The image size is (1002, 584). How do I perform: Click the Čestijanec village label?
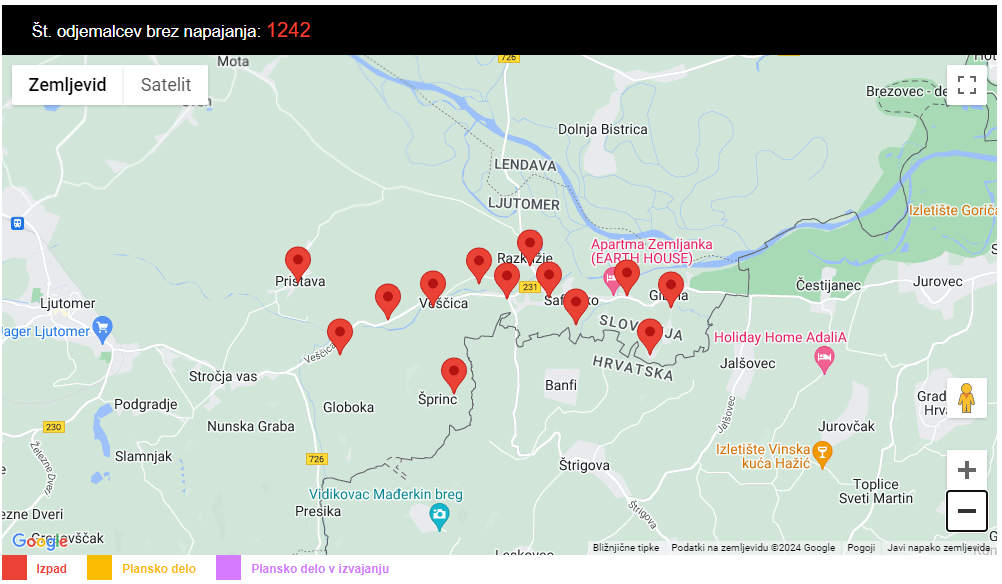point(828,285)
